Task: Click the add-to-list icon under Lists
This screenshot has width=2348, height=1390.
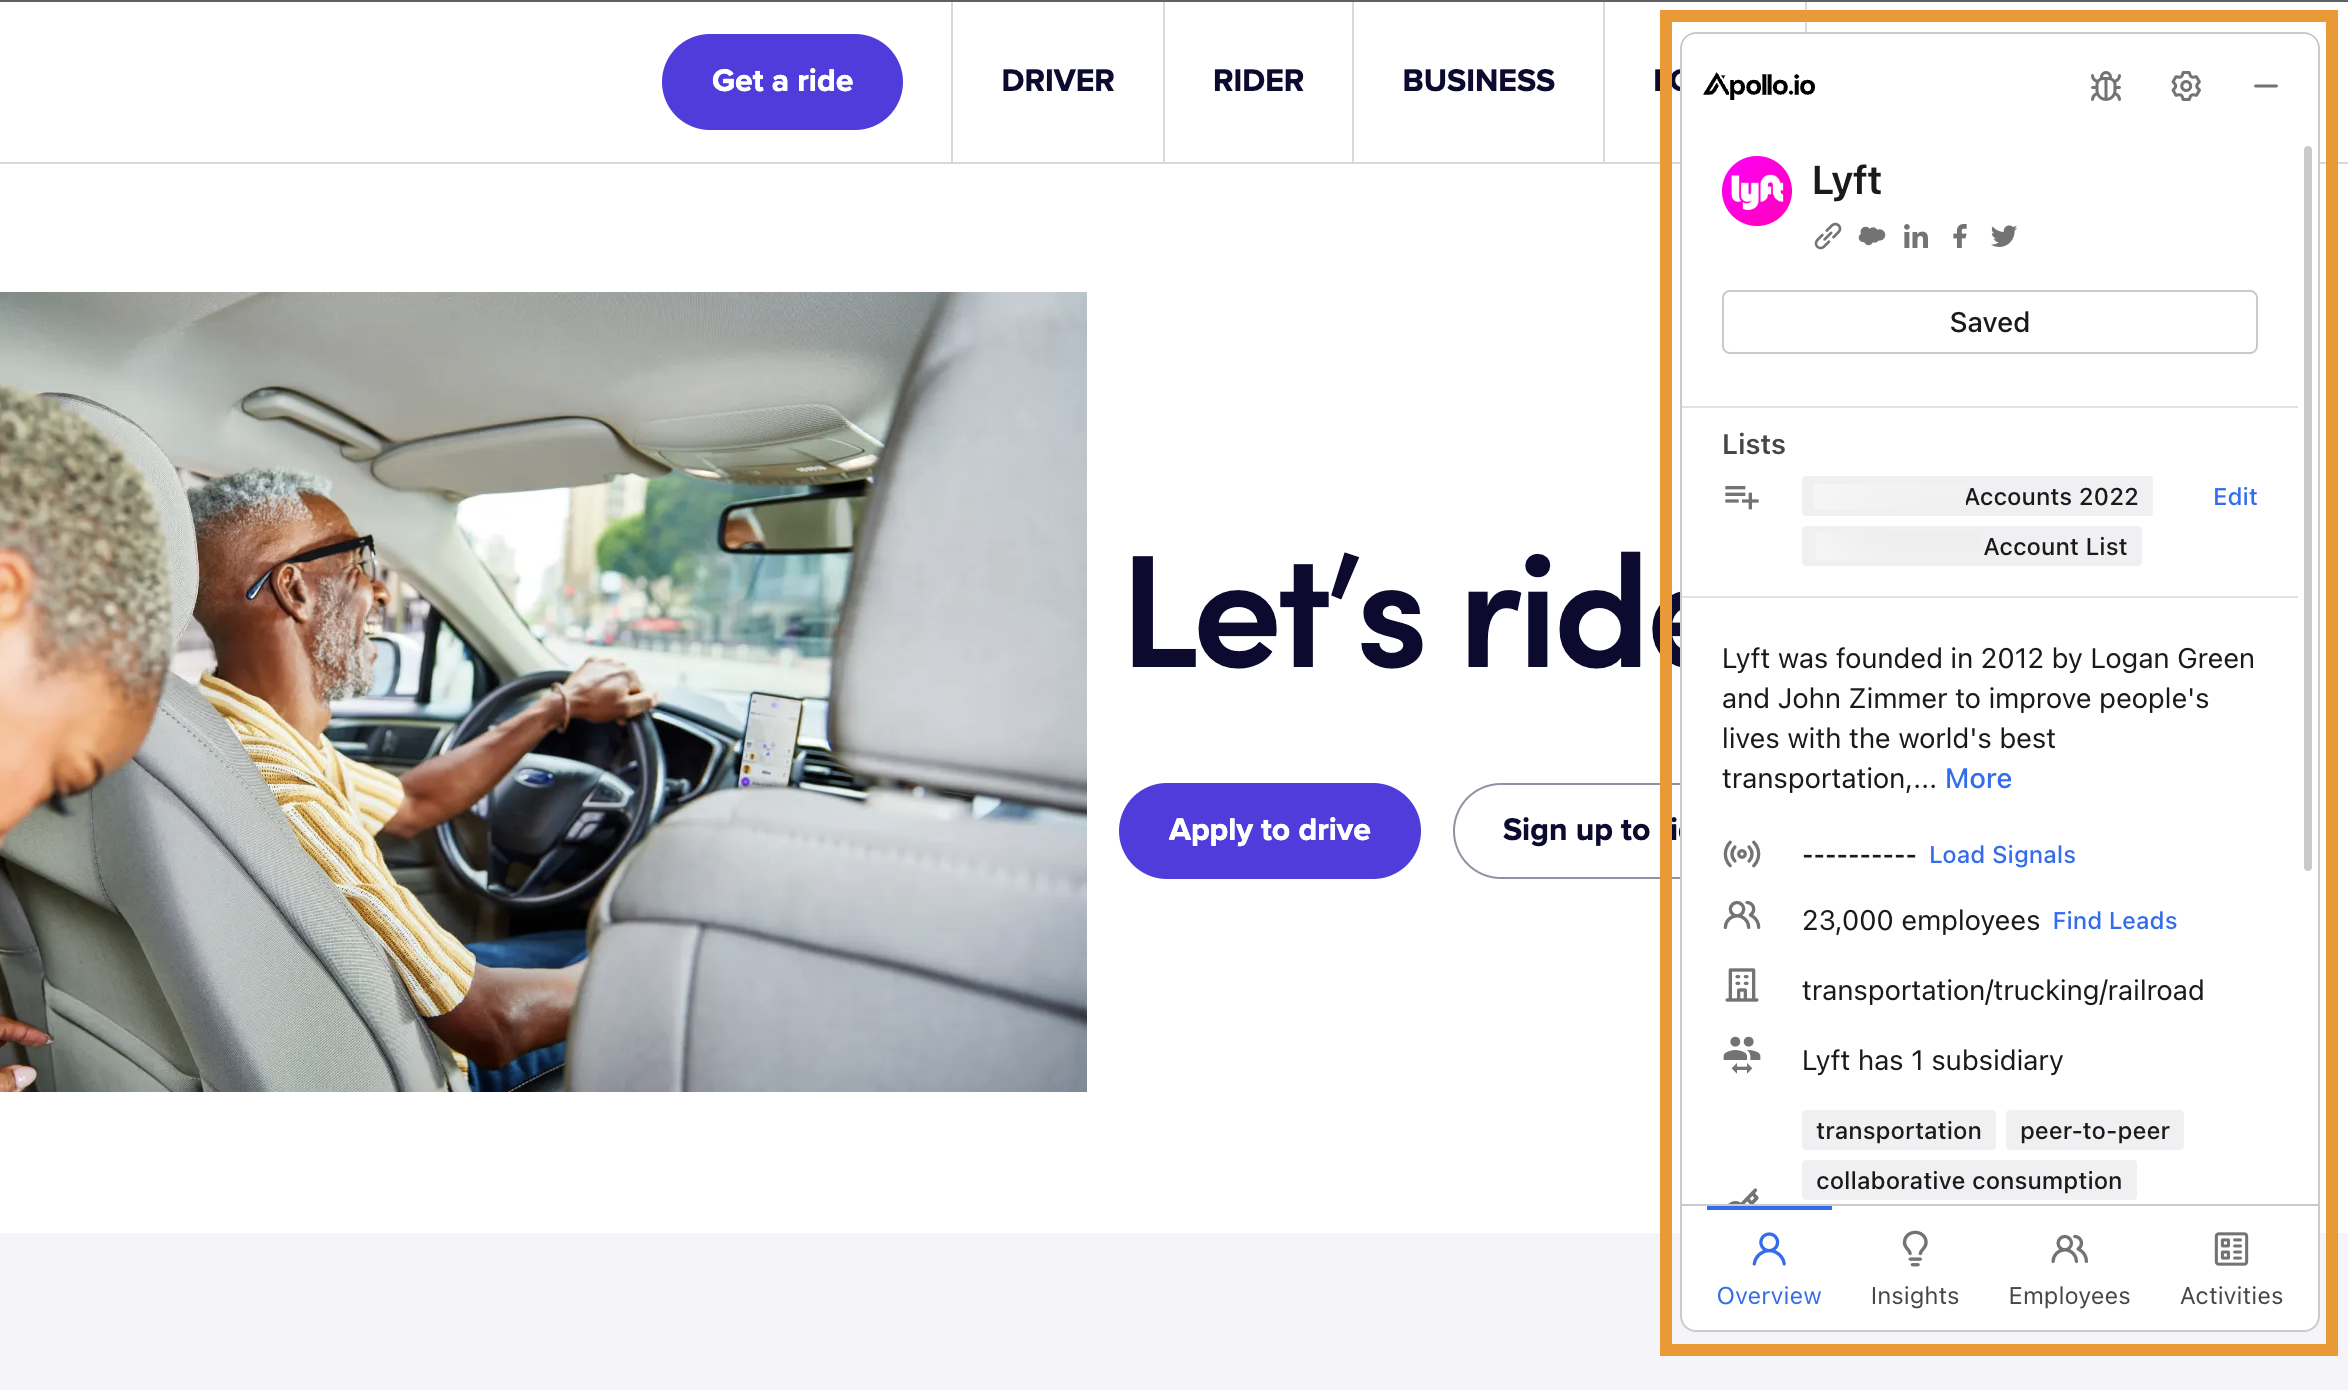Action: coord(1741,496)
